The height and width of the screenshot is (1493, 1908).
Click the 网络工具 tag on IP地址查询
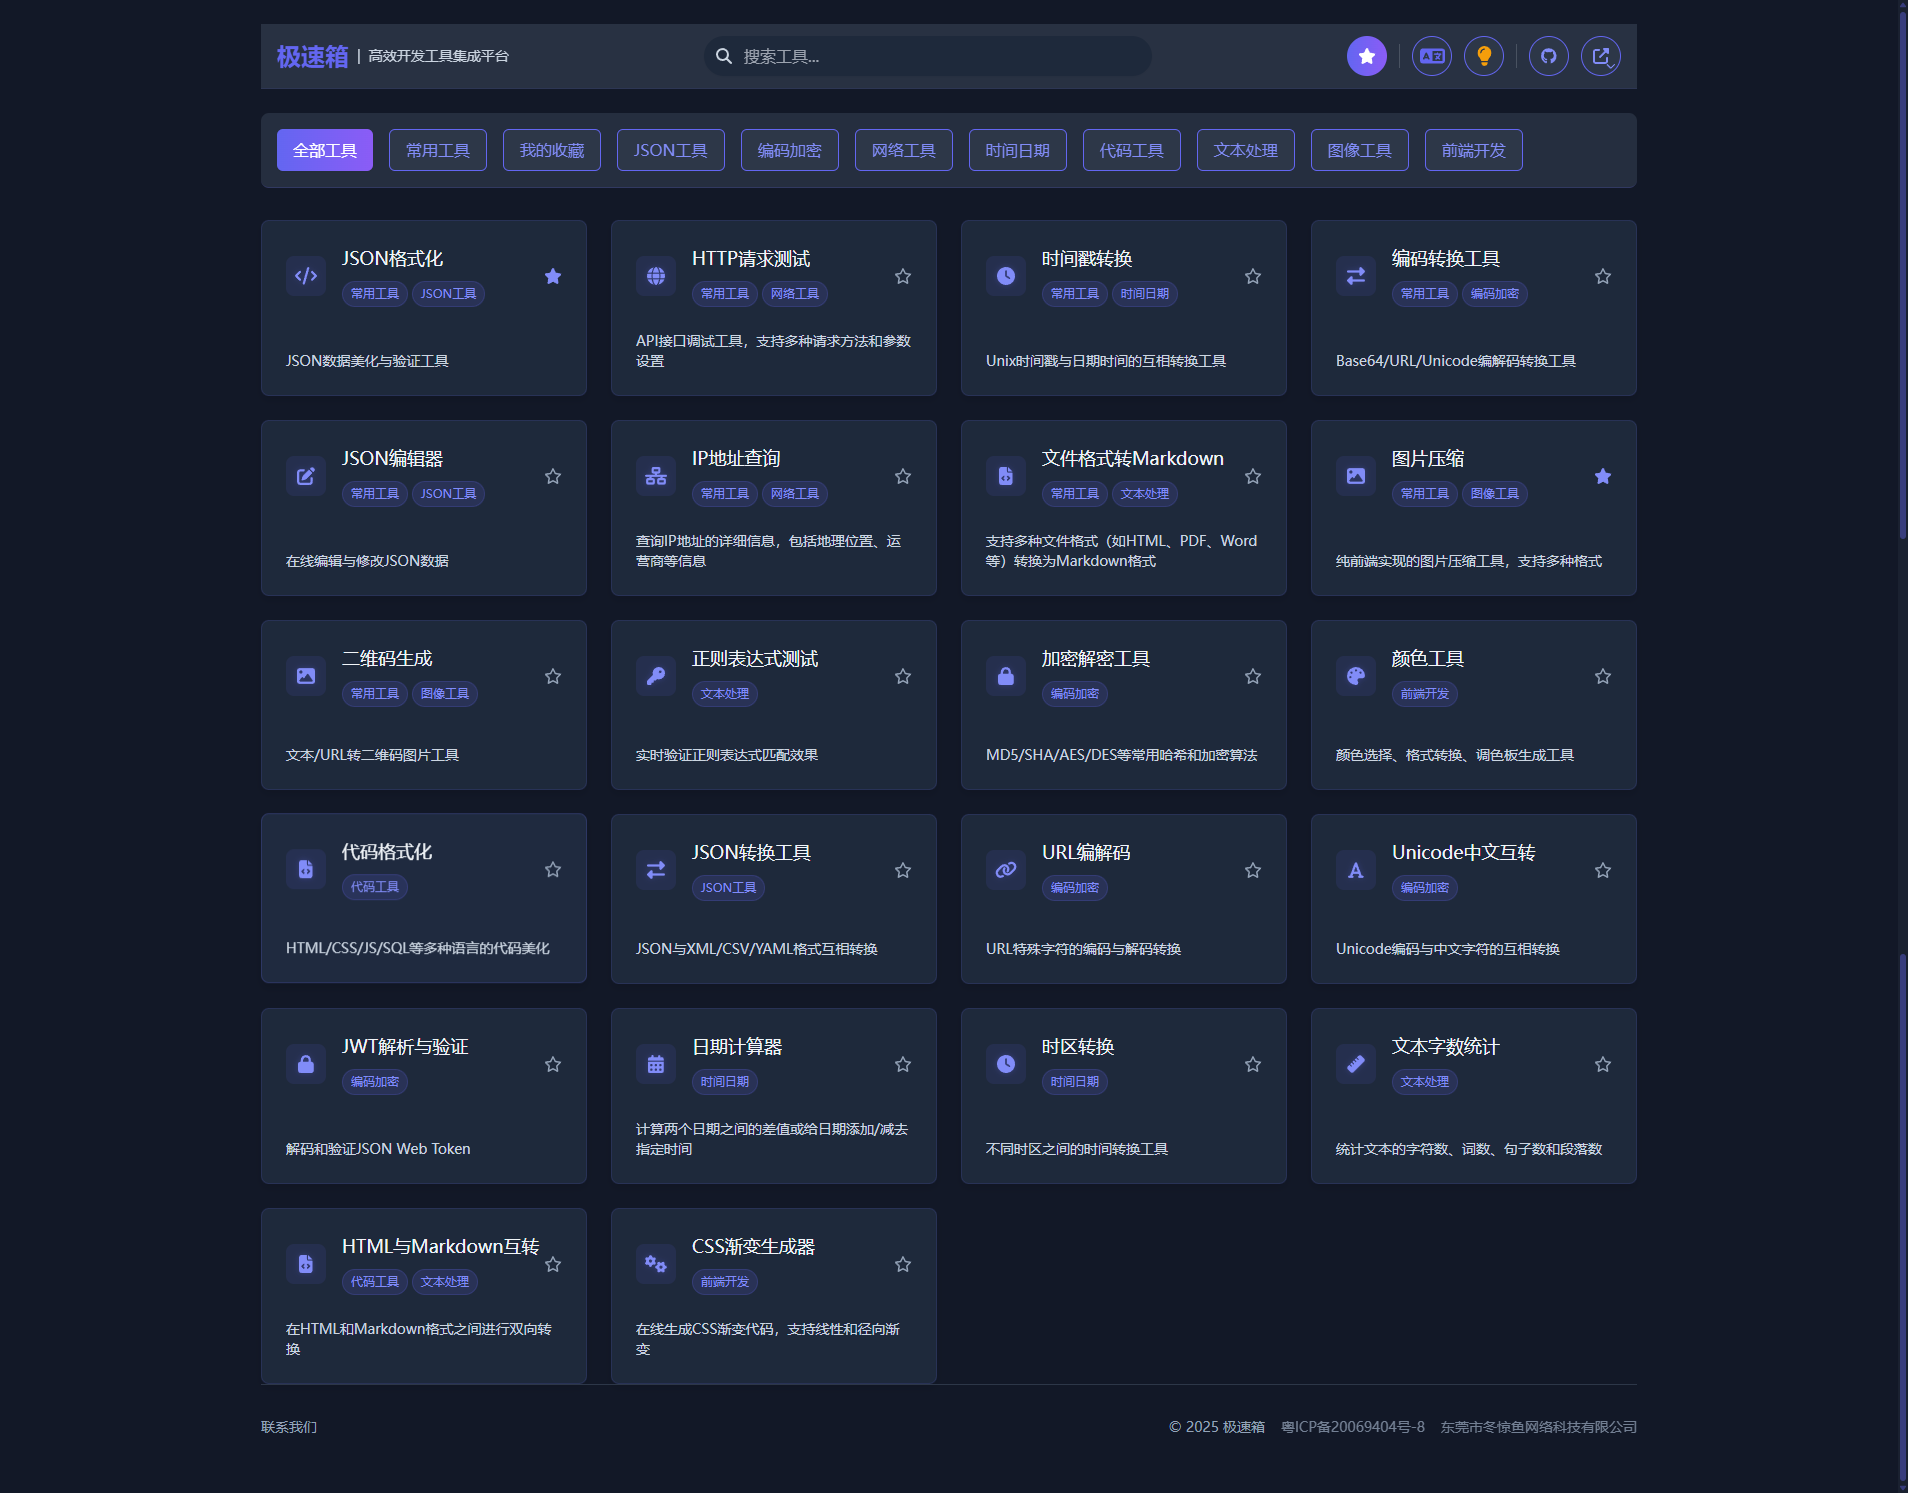click(x=795, y=494)
